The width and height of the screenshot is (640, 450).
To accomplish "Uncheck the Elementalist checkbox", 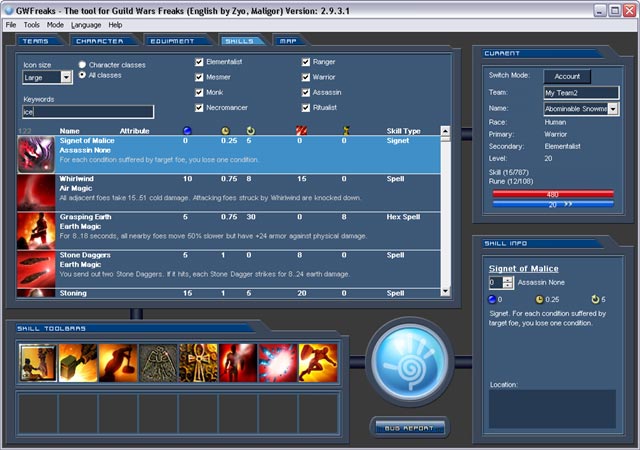I will tap(199, 62).
